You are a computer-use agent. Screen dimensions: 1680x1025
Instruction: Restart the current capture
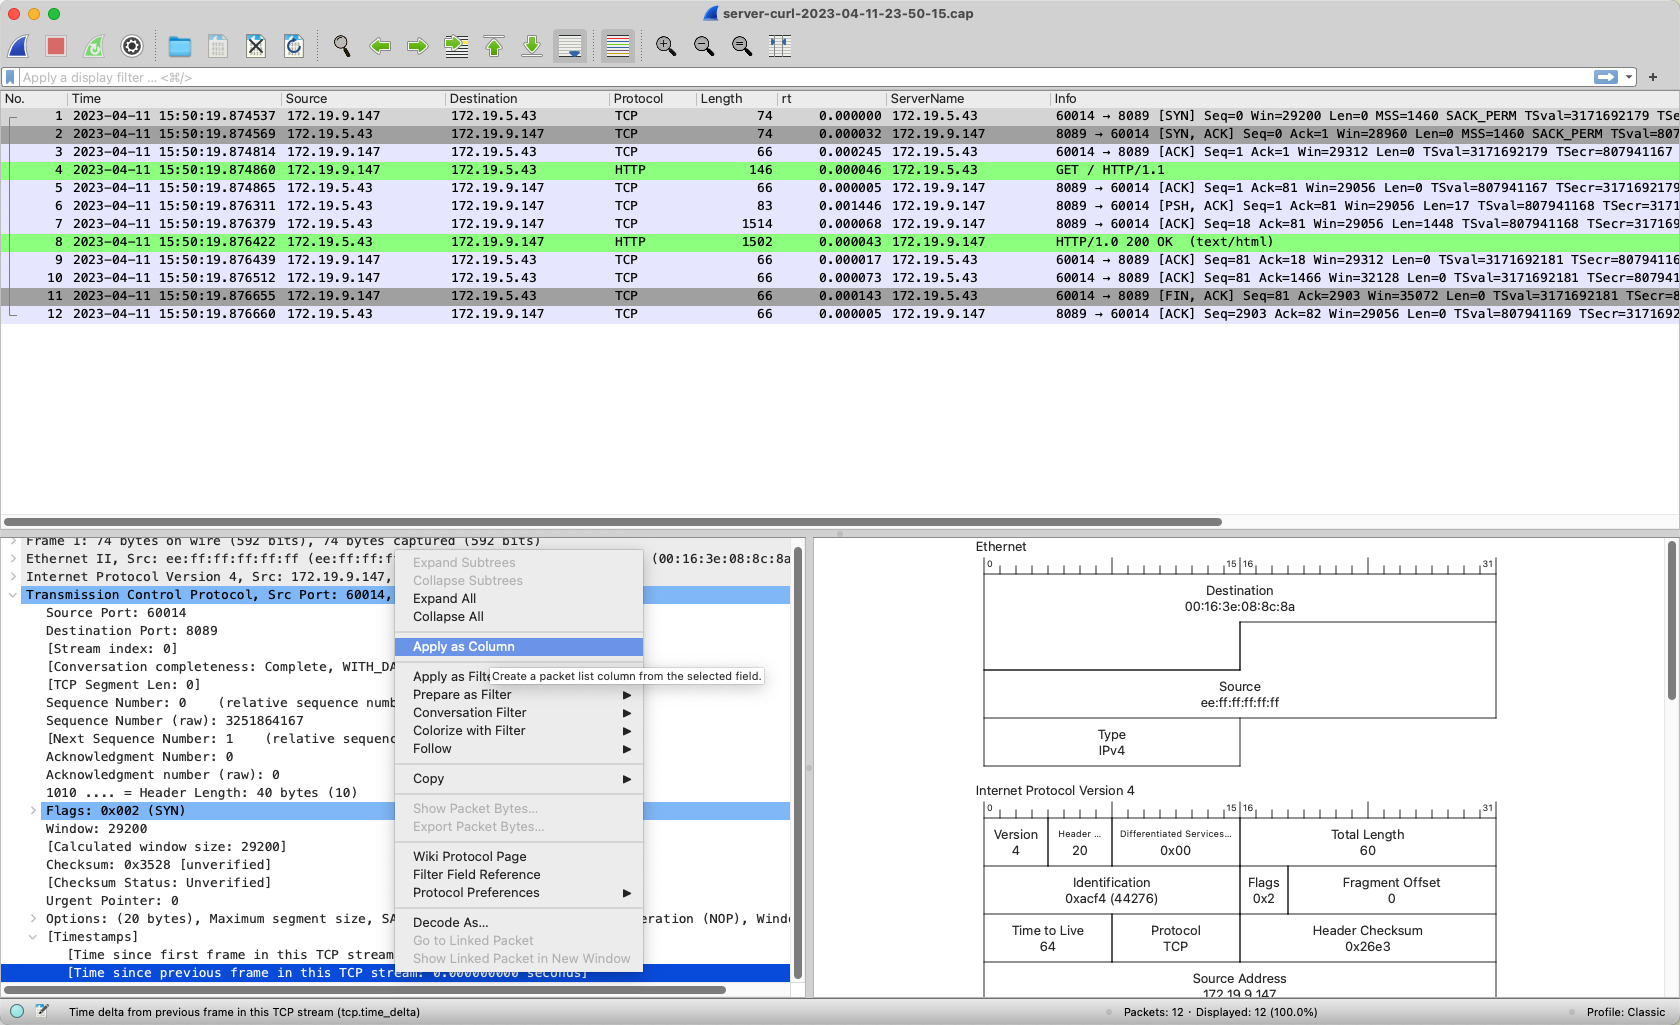(x=94, y=46)
